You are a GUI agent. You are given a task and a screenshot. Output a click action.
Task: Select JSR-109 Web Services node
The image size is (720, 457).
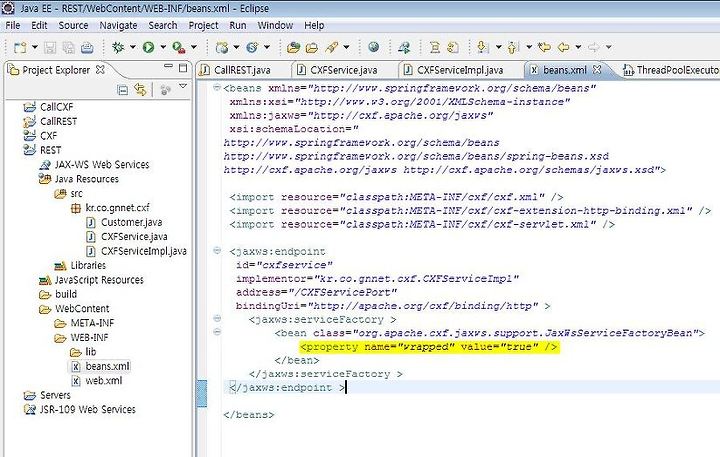[87, 409]
